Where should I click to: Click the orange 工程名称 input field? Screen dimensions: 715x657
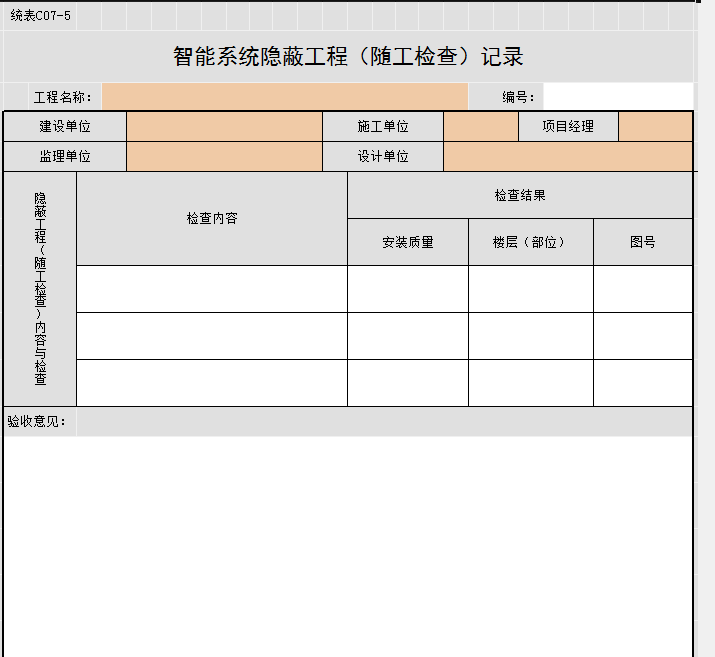click(x=284, y=97)
